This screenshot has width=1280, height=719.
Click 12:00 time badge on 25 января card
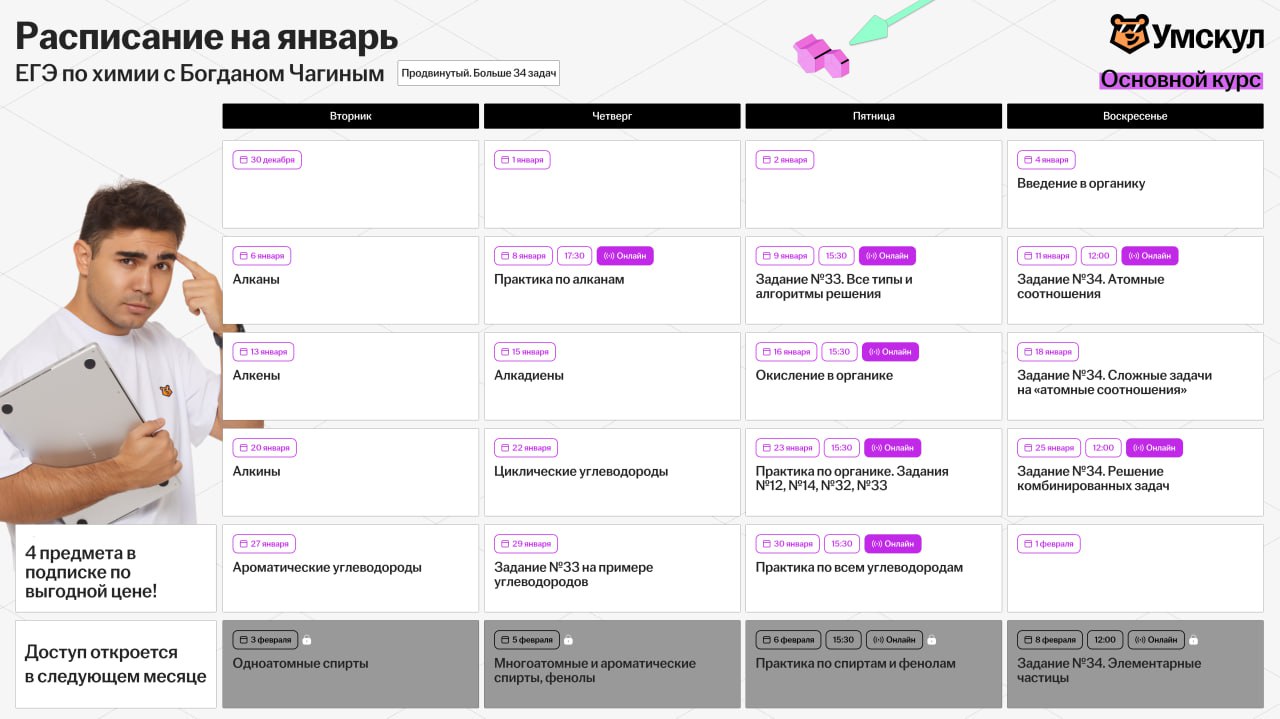point(1102,448)
